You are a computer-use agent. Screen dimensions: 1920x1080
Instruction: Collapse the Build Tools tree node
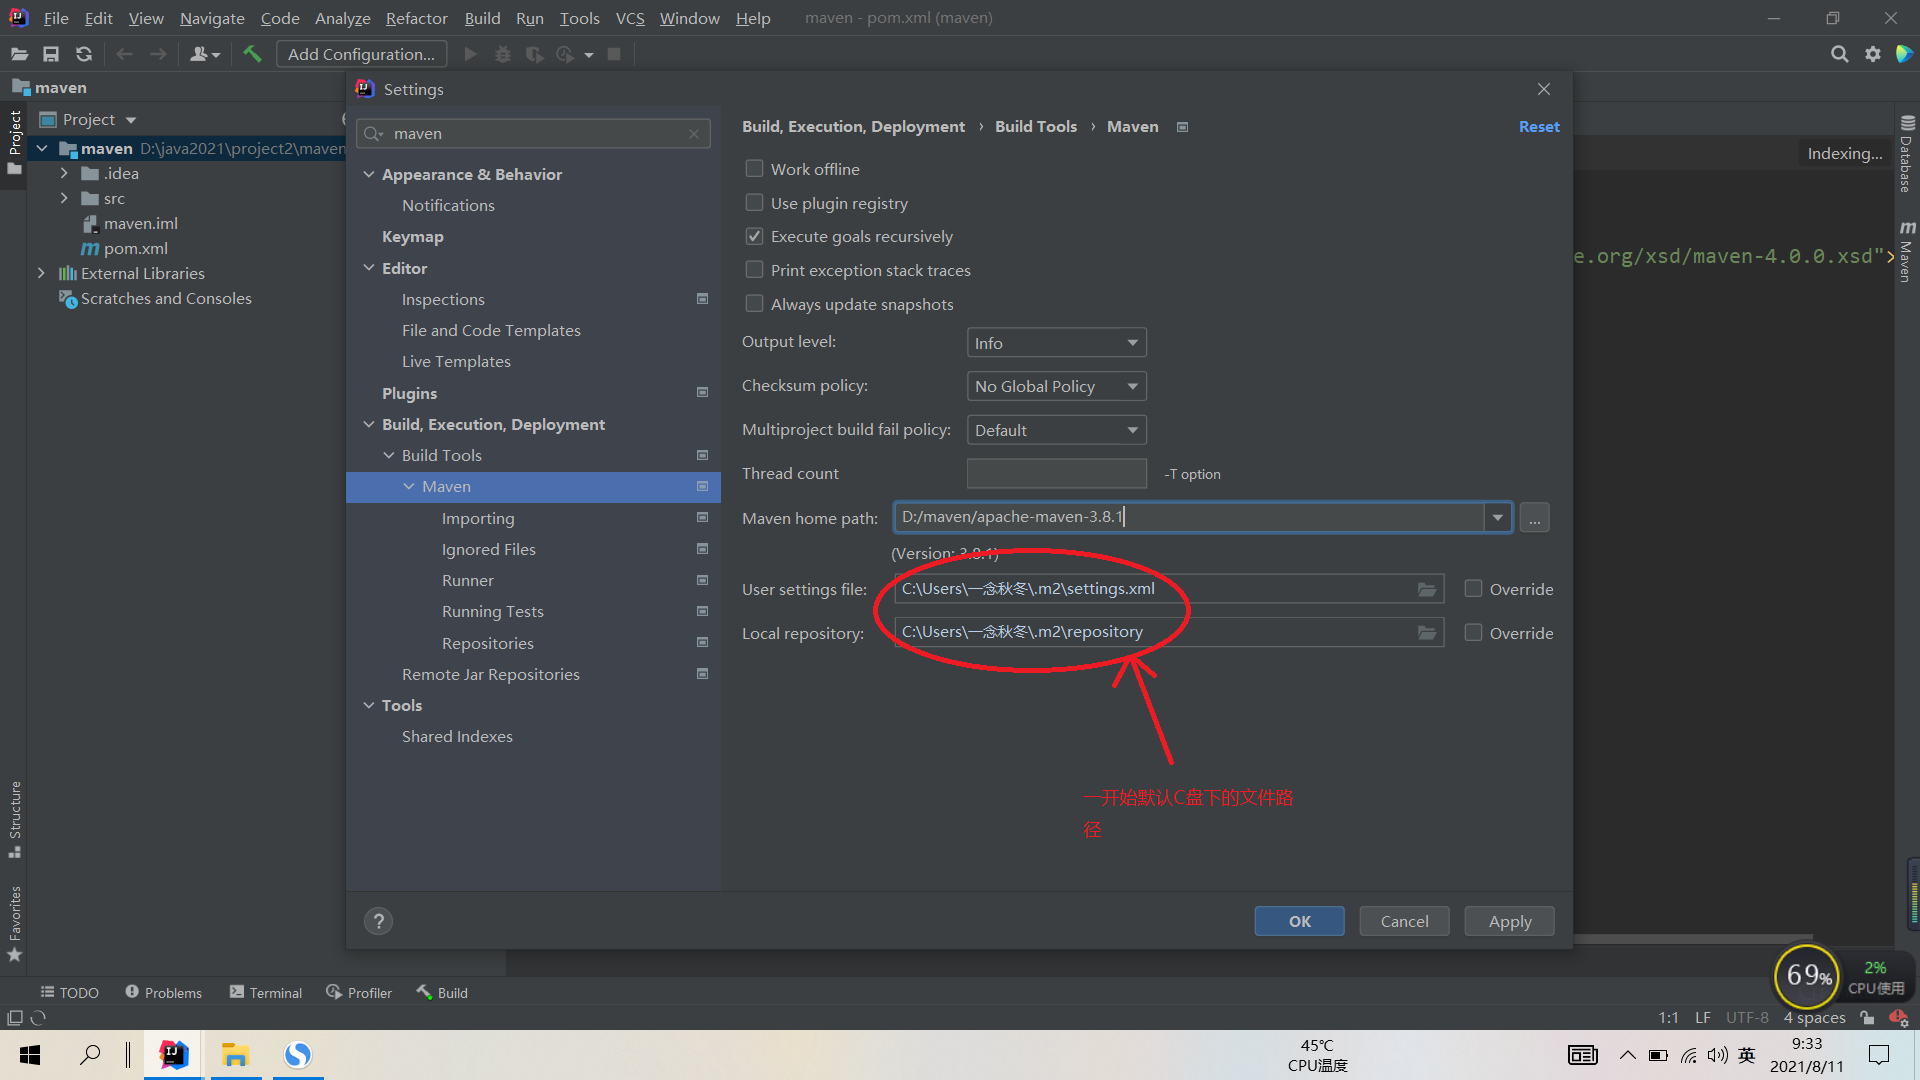389,455
